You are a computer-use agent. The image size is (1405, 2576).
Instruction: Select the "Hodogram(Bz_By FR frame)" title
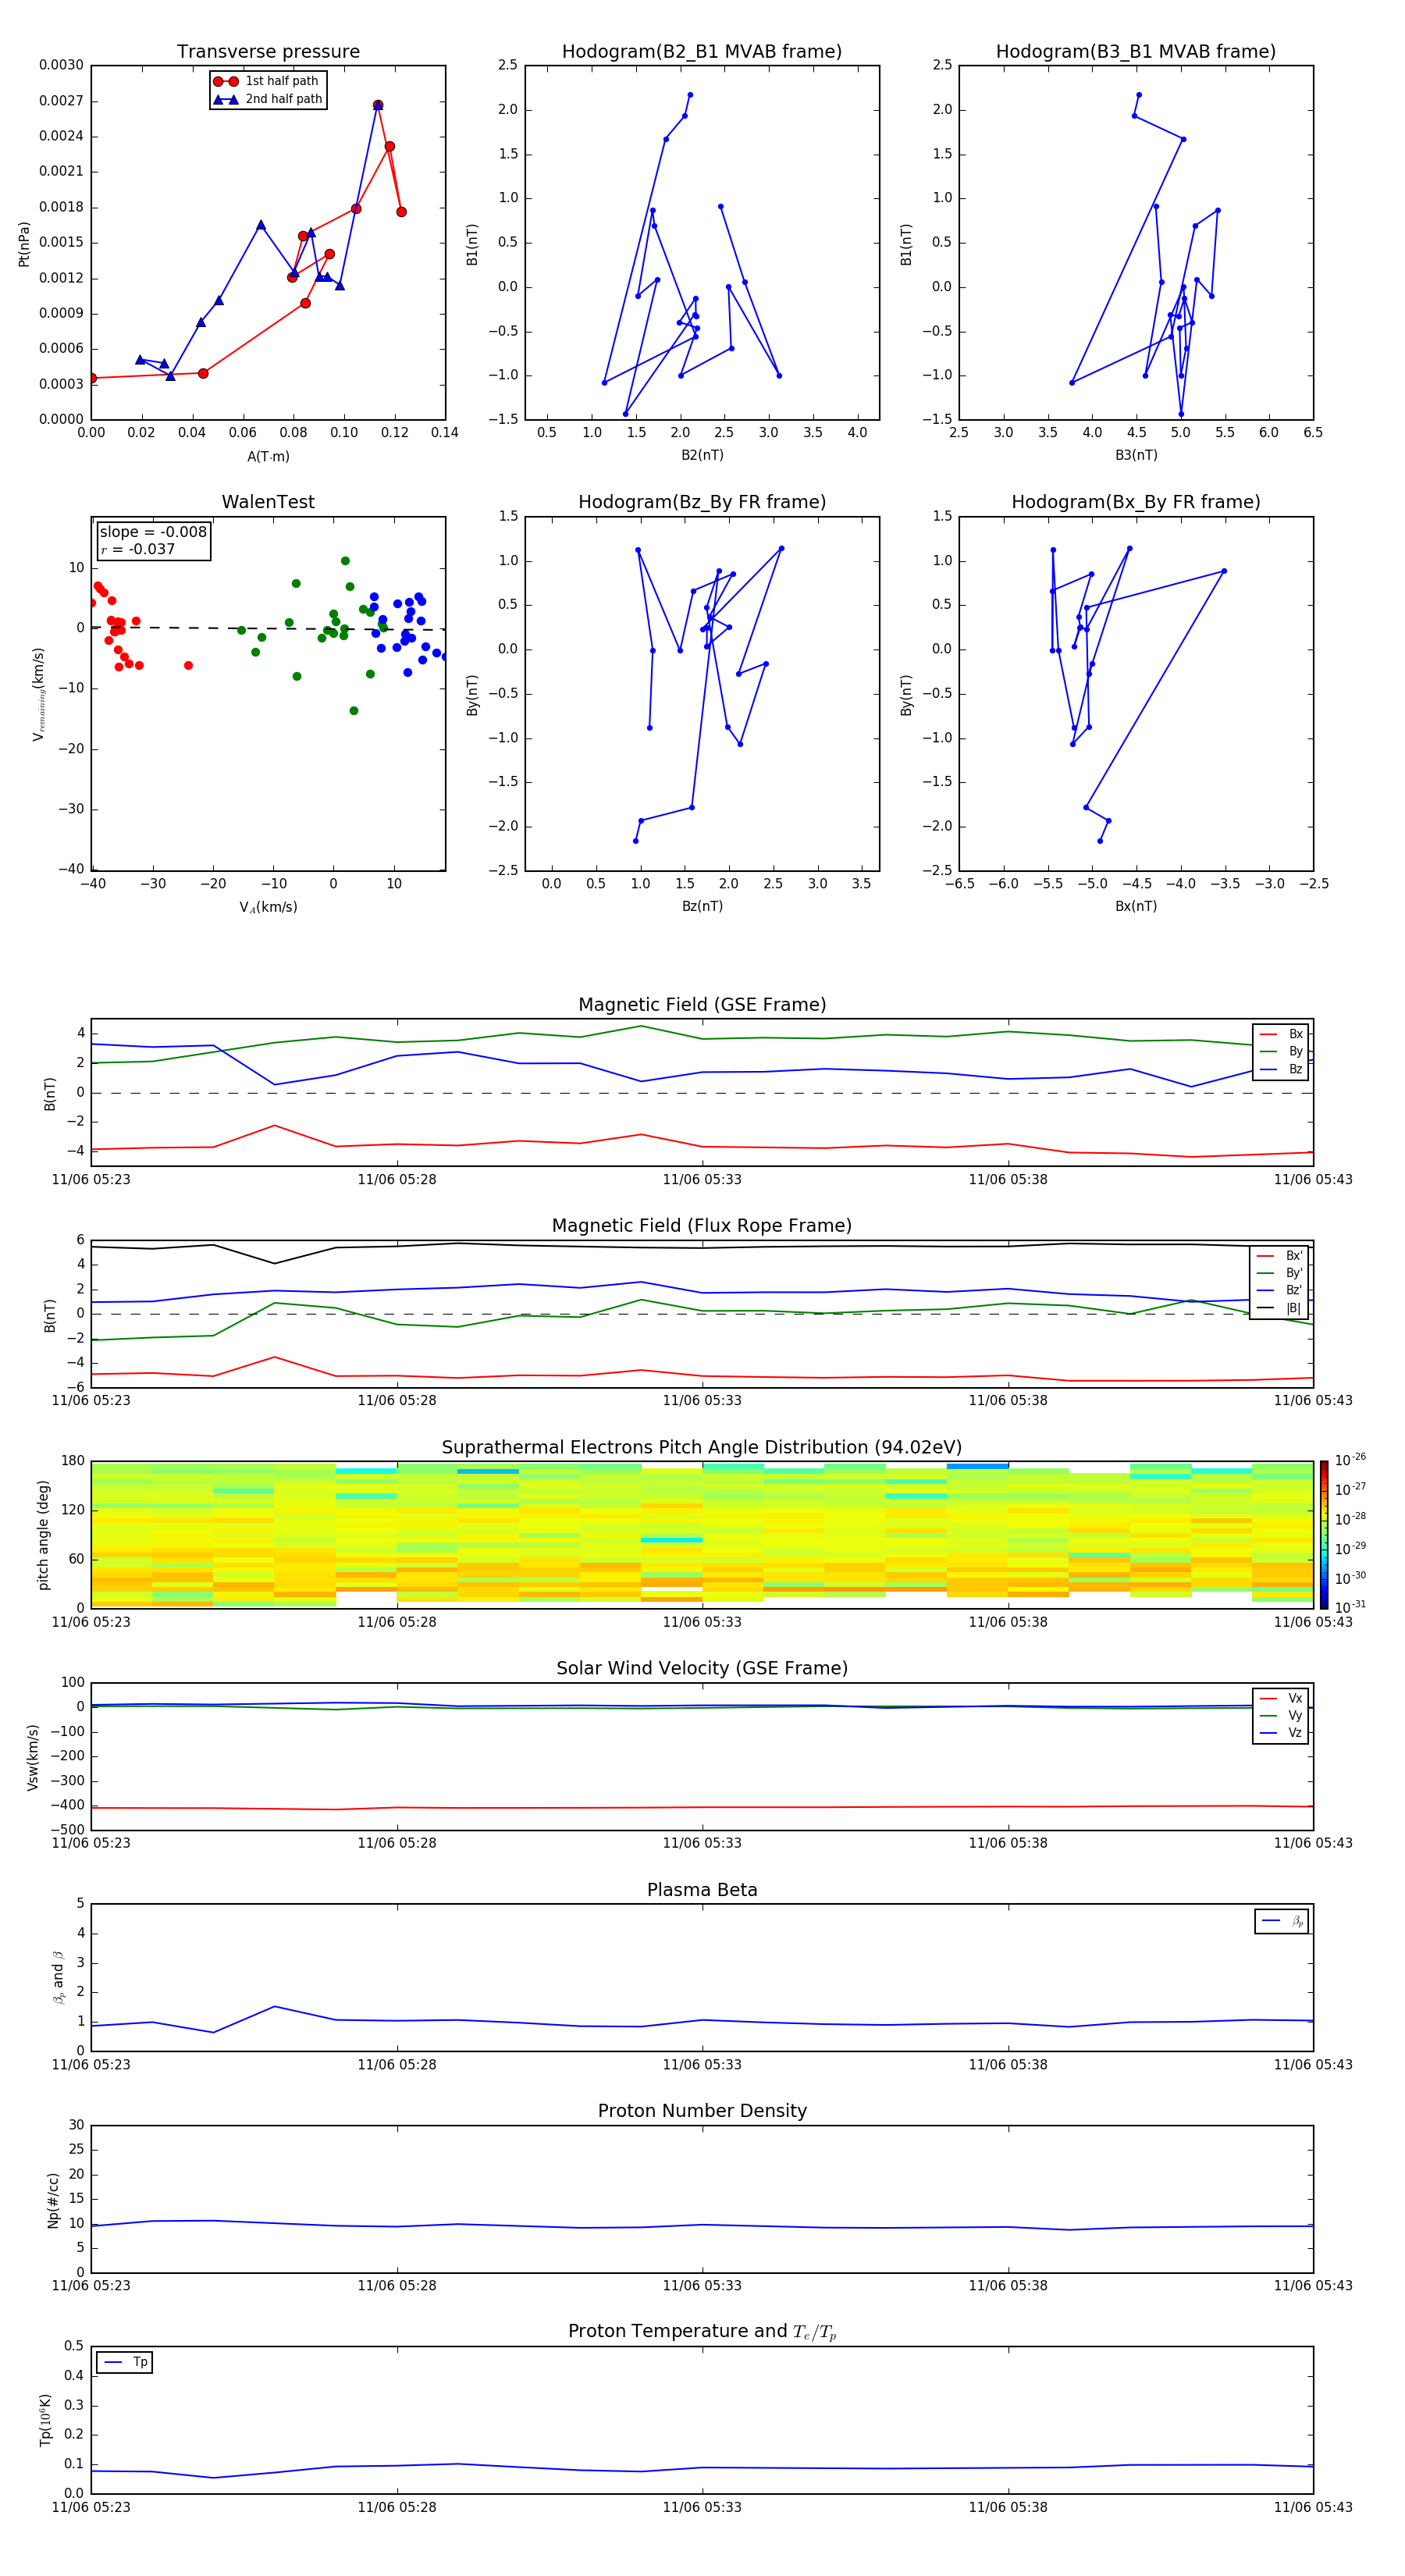point(702,502)
